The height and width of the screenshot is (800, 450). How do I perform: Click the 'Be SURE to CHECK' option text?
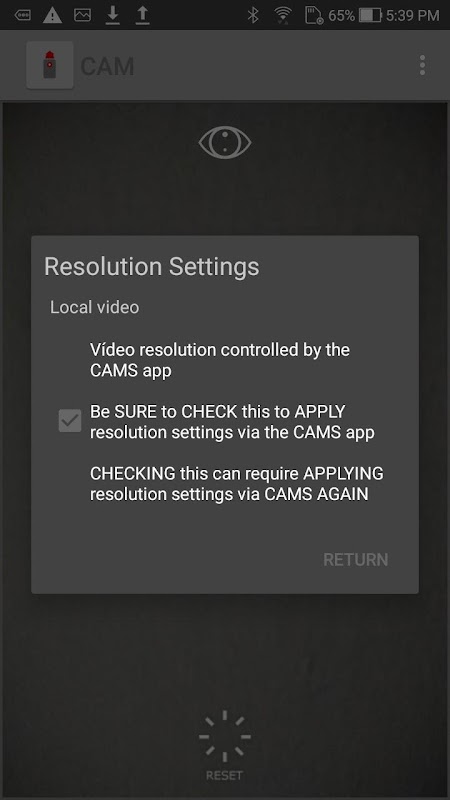point(232,422)
